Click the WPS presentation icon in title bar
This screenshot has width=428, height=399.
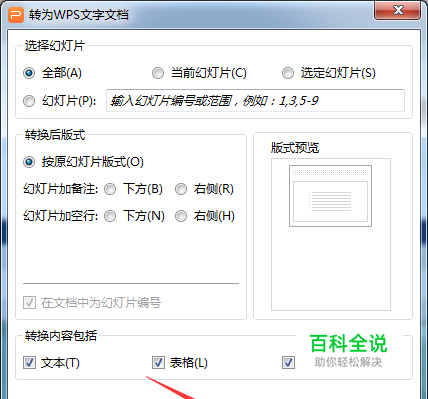click(16, 15)
